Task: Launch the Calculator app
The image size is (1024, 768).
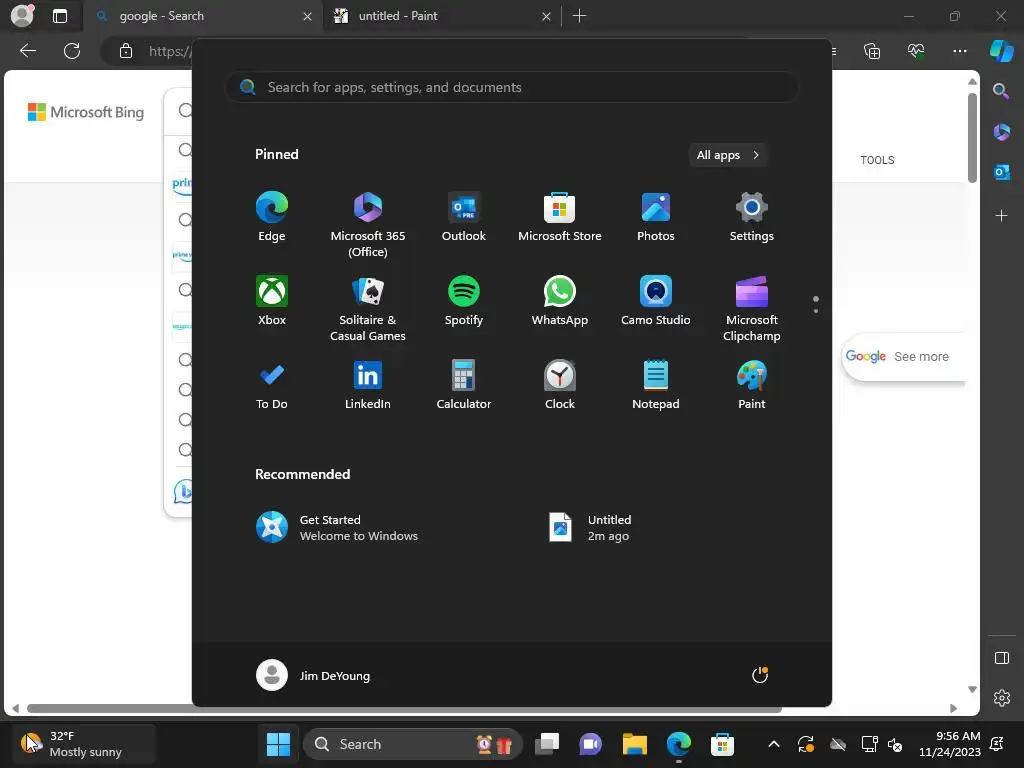Action: [464, 385]
